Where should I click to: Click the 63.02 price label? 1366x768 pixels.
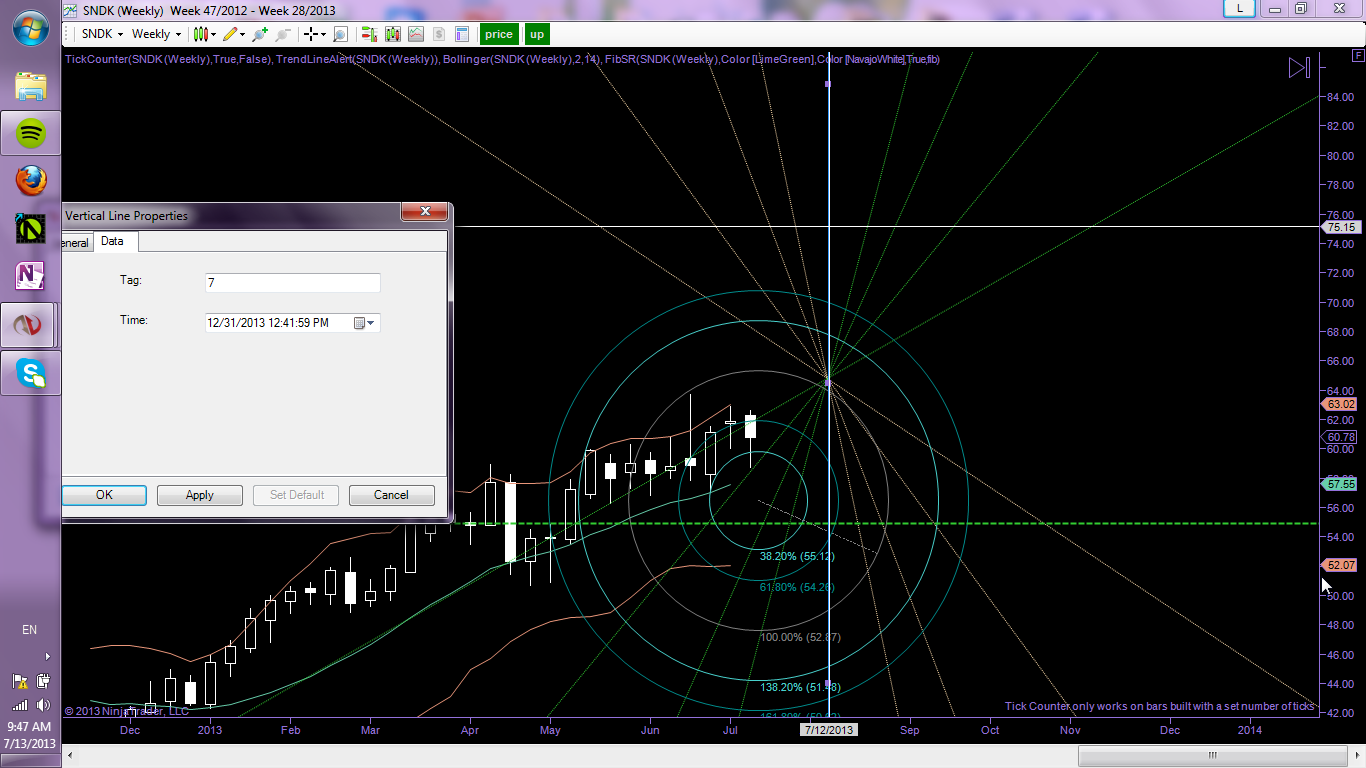1340,404
